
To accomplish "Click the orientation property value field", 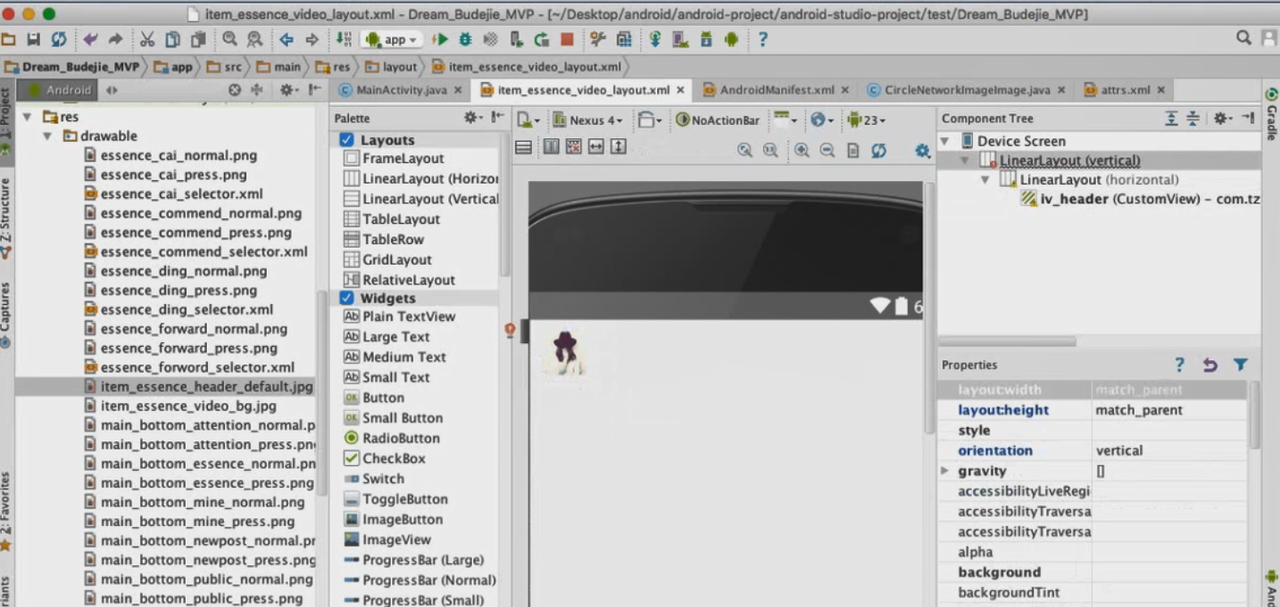I will [1168, 450].
